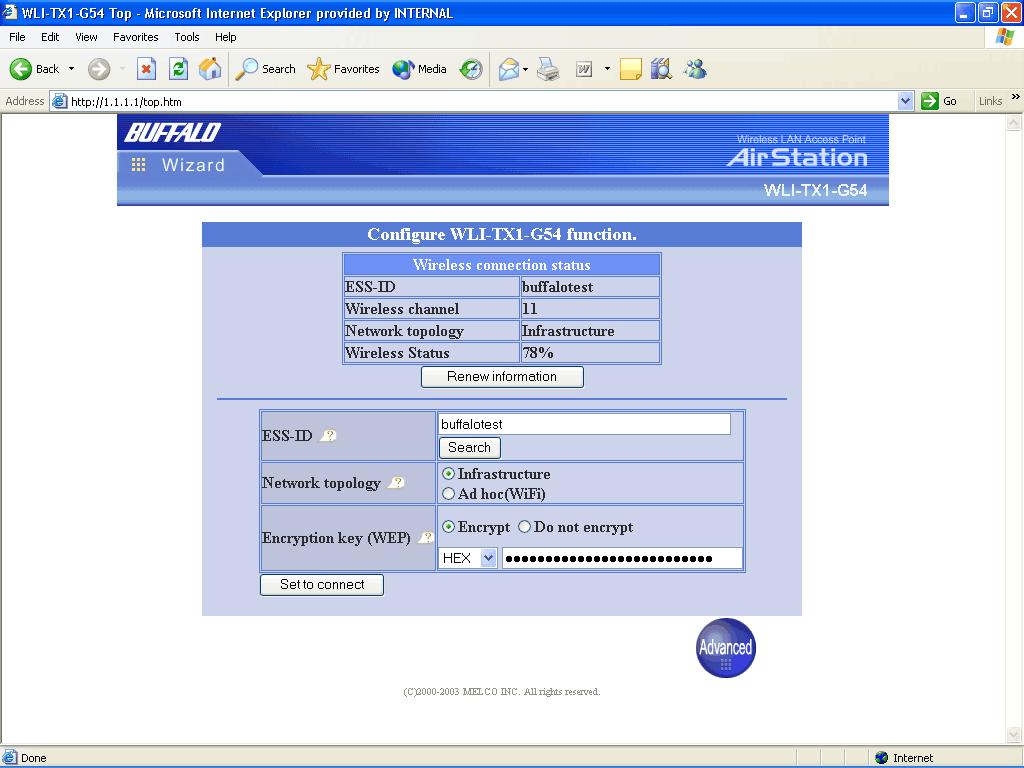Click the Wizard grid icon
Image resolution: width=1024 pixels, height=768 pixels.
138,165
